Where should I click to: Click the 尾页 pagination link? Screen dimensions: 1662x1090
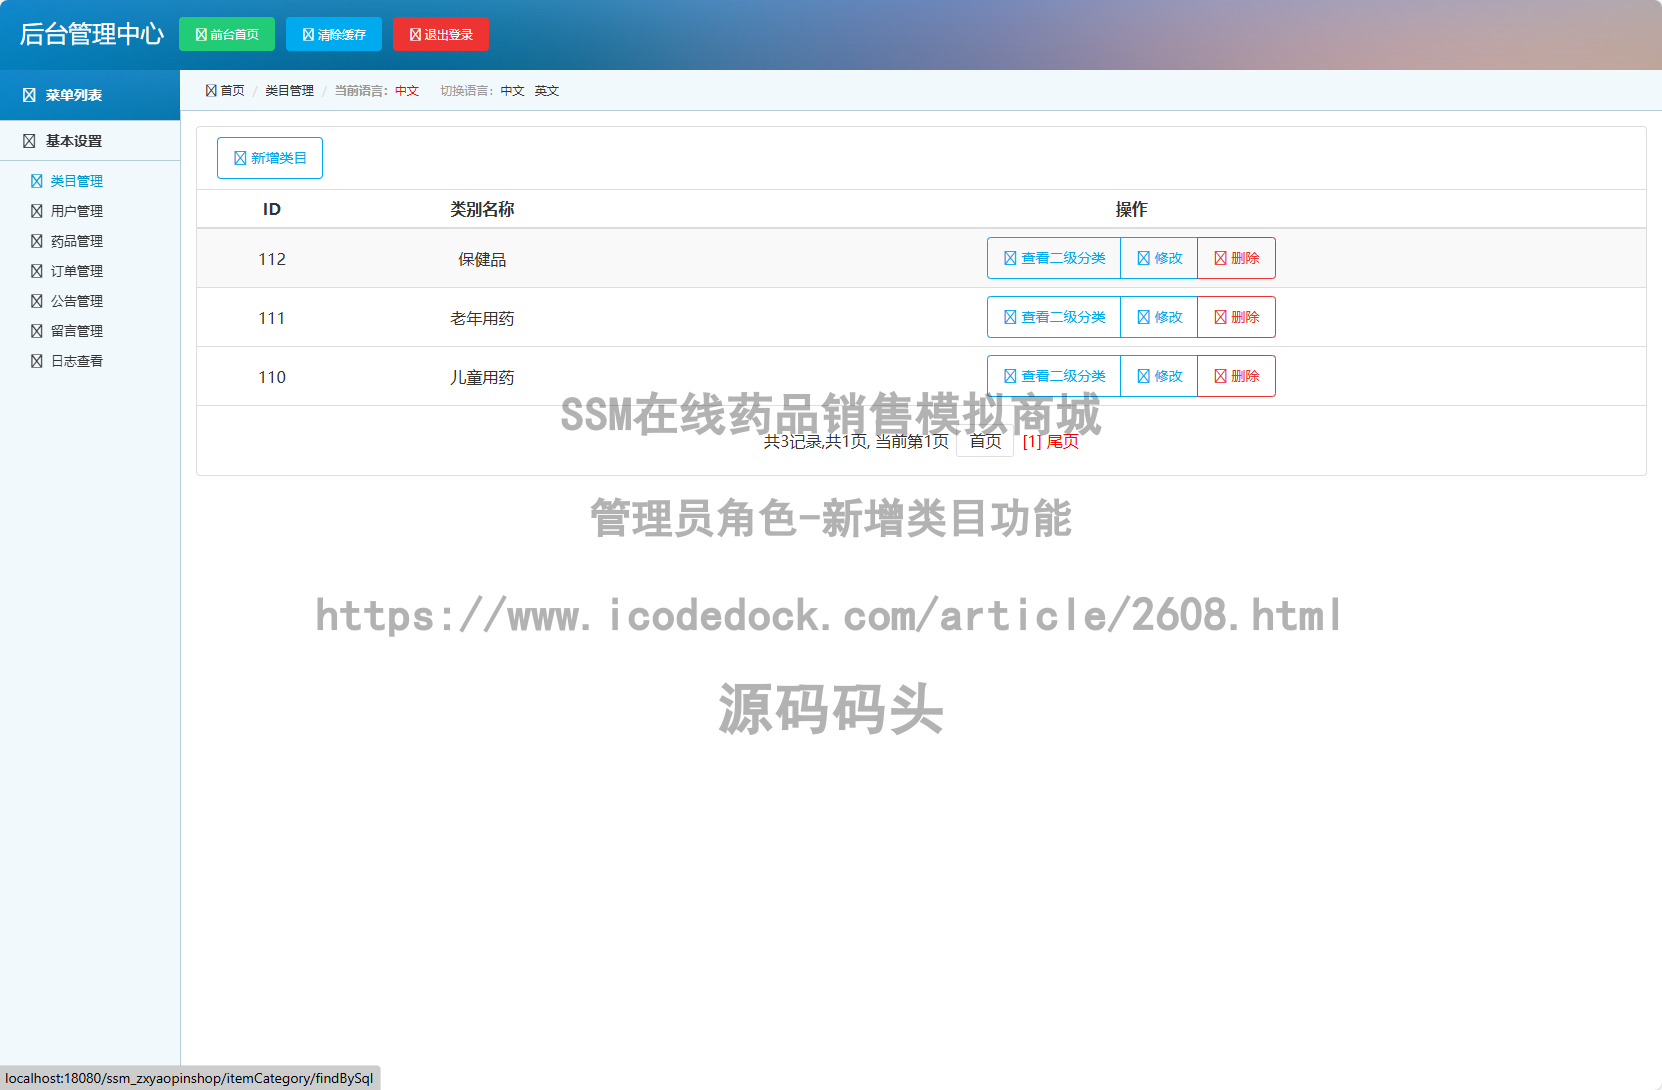pos(1062,442)
